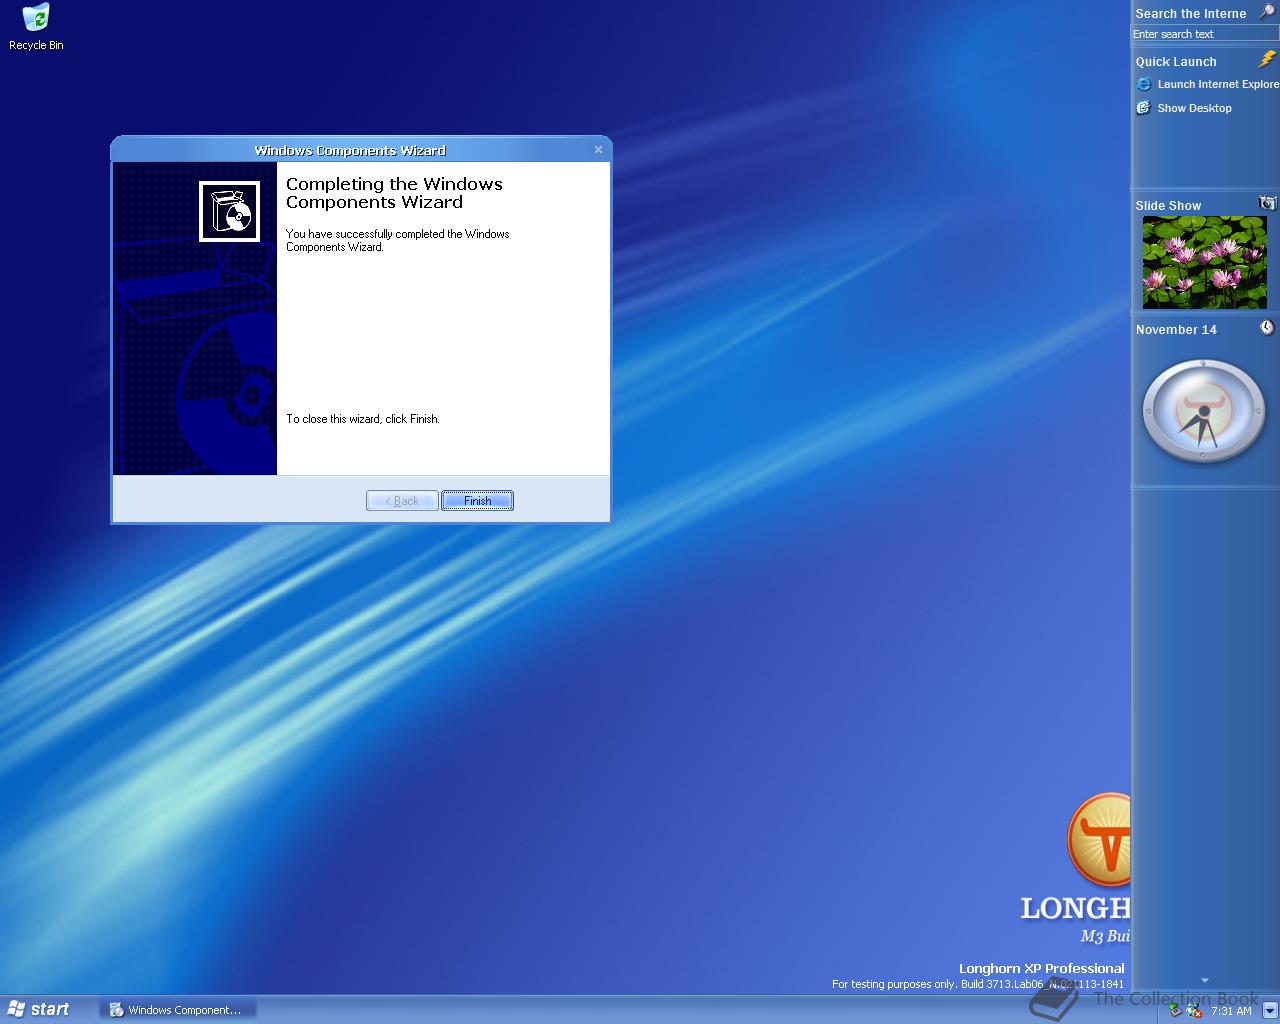Image resolution: width=1280 pixels, height=1024 pixels.
Task: Click the analog clock in sidebar
Action: tap(1203, 411)
